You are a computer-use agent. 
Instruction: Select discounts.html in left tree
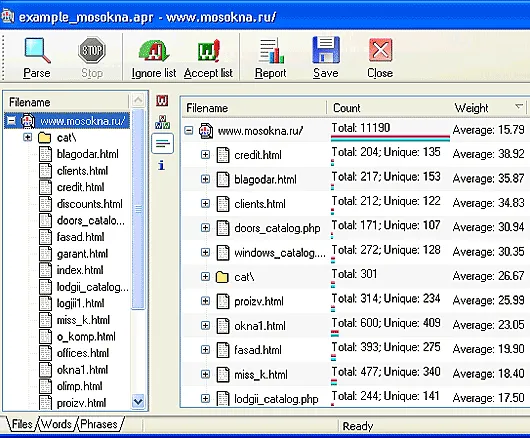(90, 204)
